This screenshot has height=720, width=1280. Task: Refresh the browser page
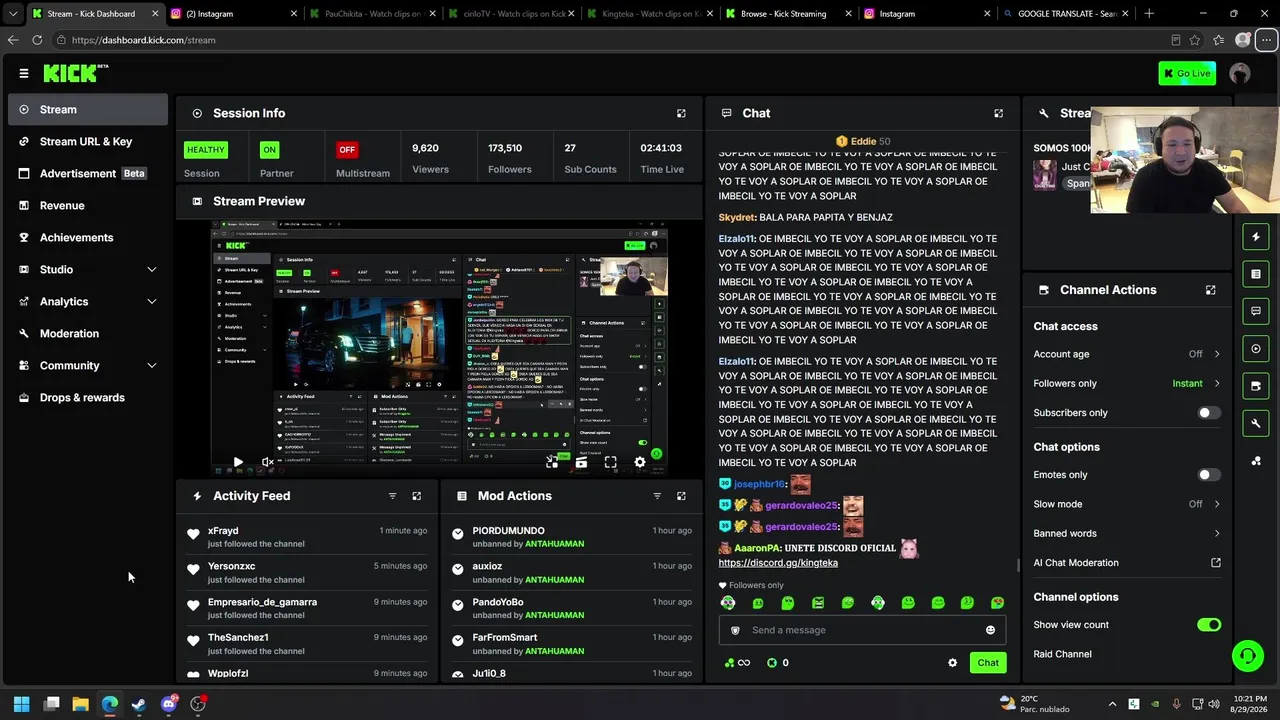37,40
